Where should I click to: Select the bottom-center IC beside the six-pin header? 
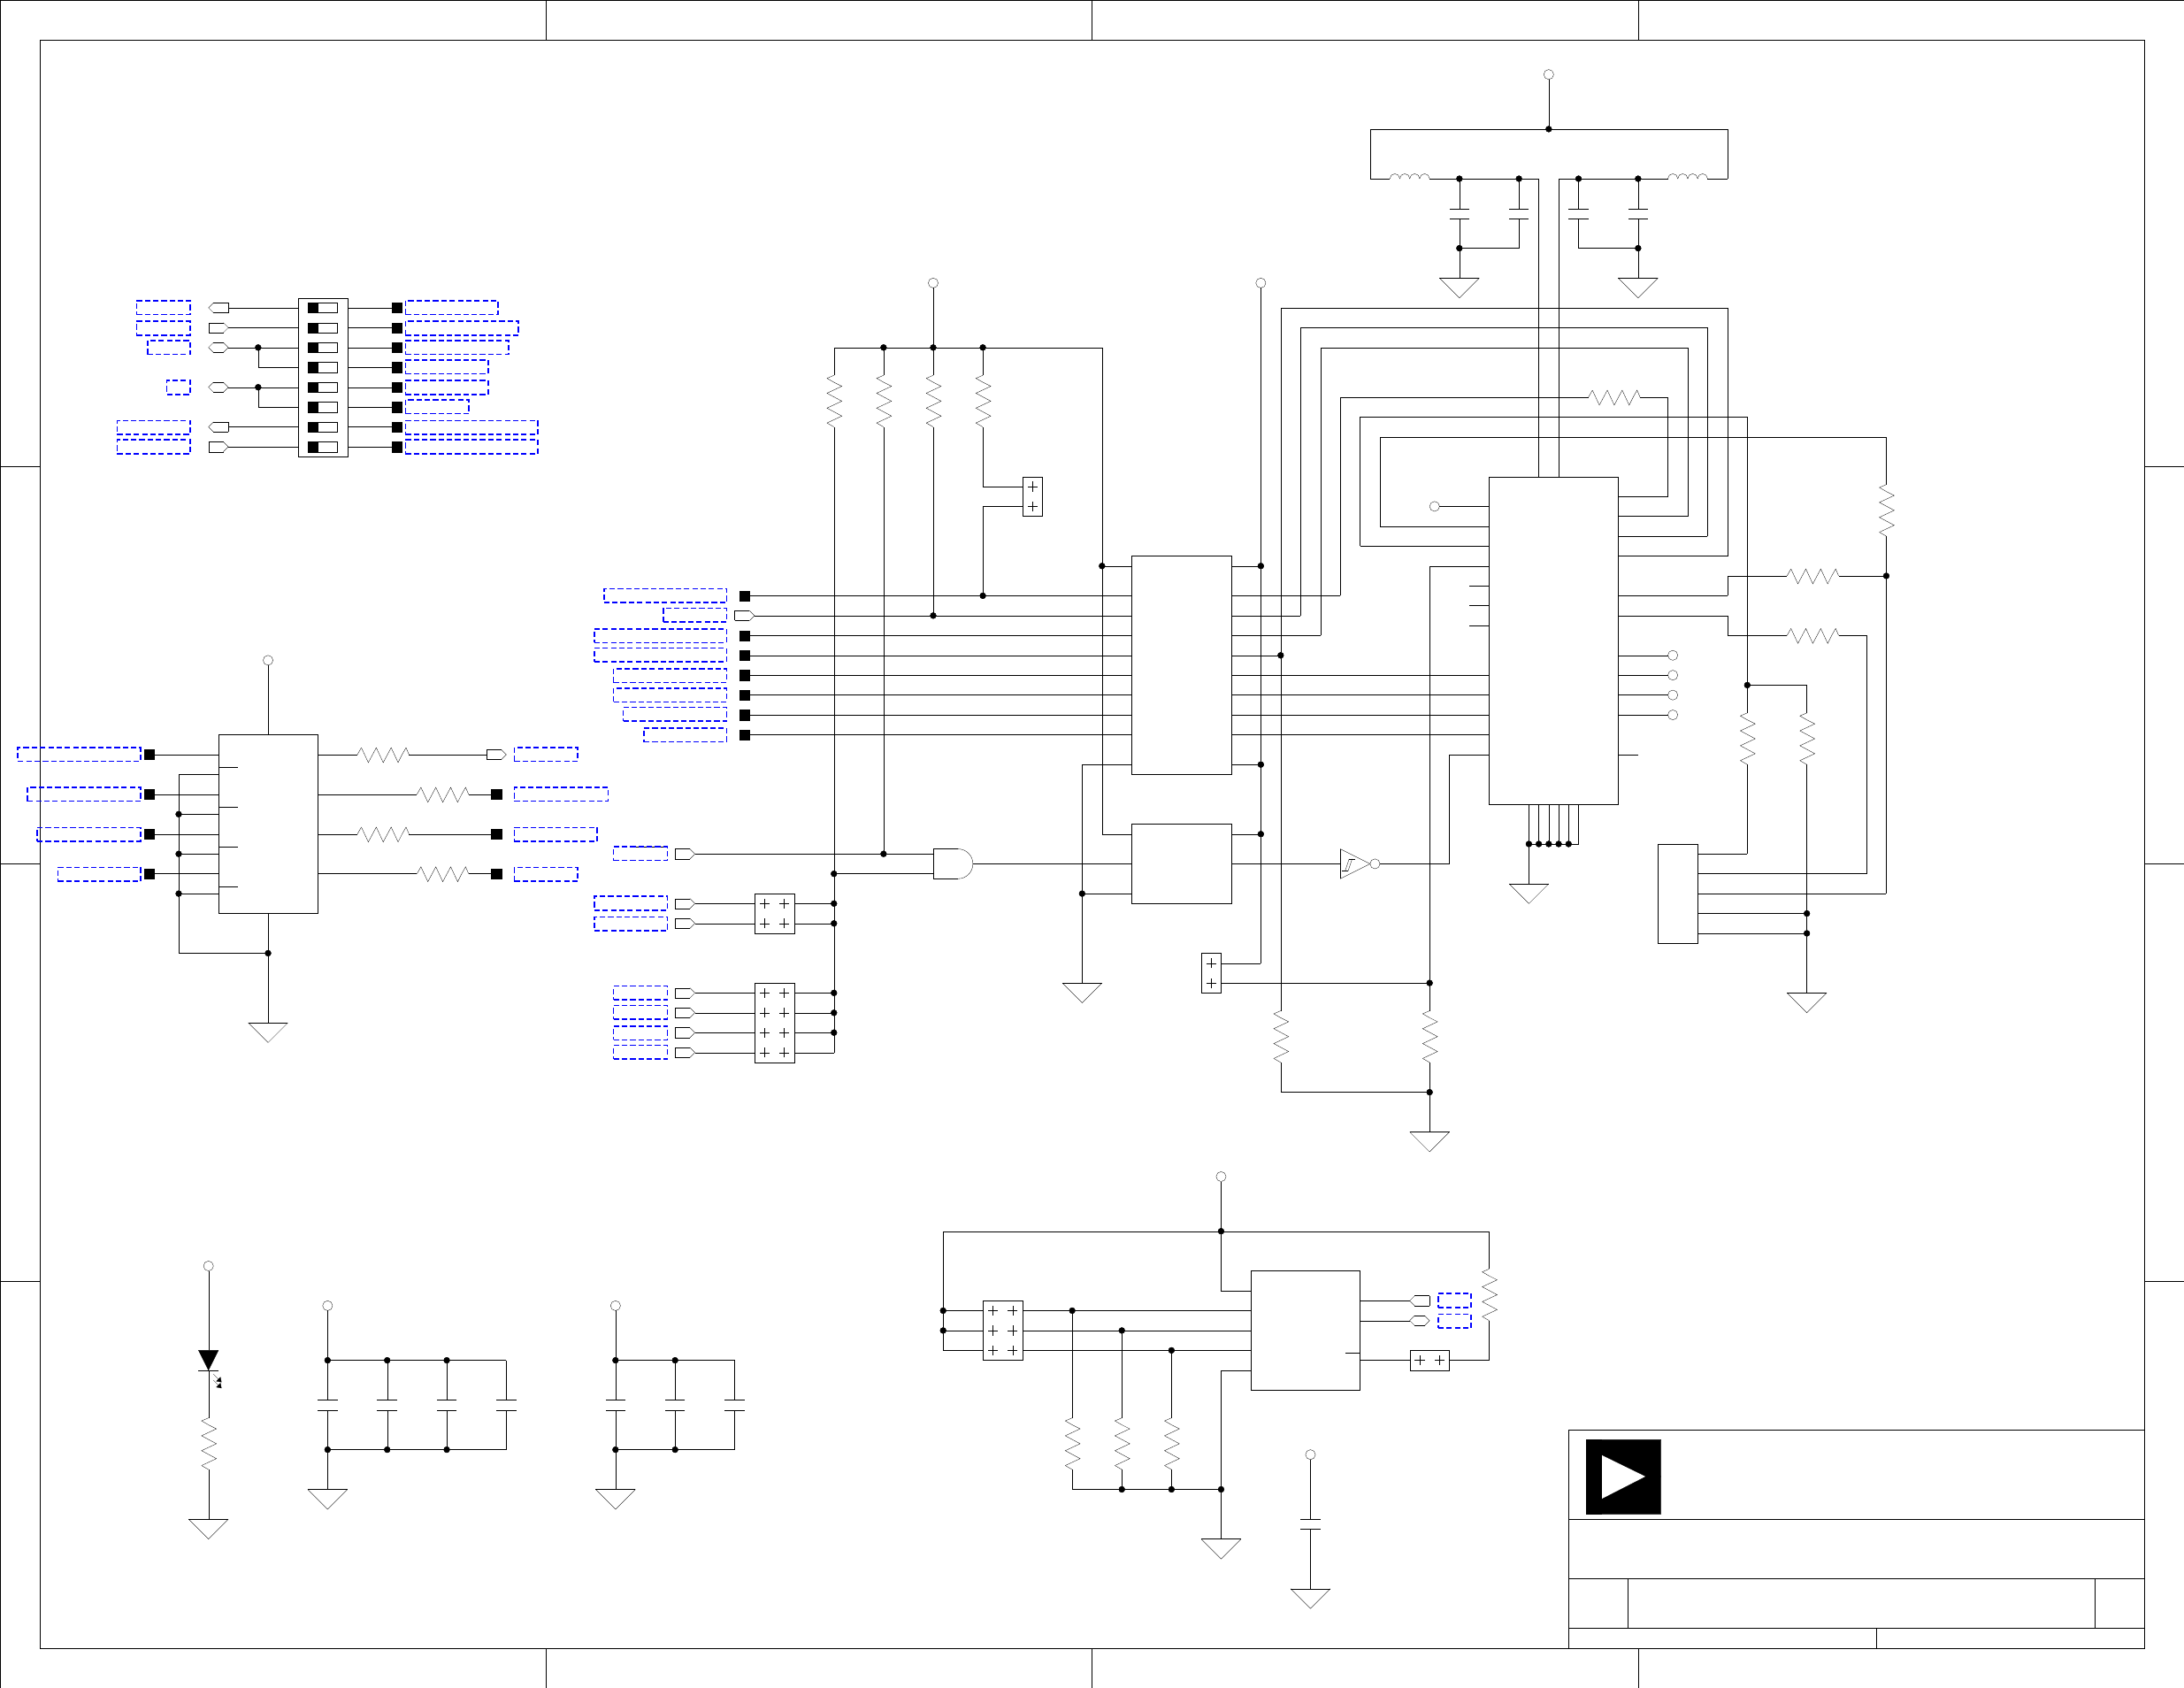(1305, 1330)
